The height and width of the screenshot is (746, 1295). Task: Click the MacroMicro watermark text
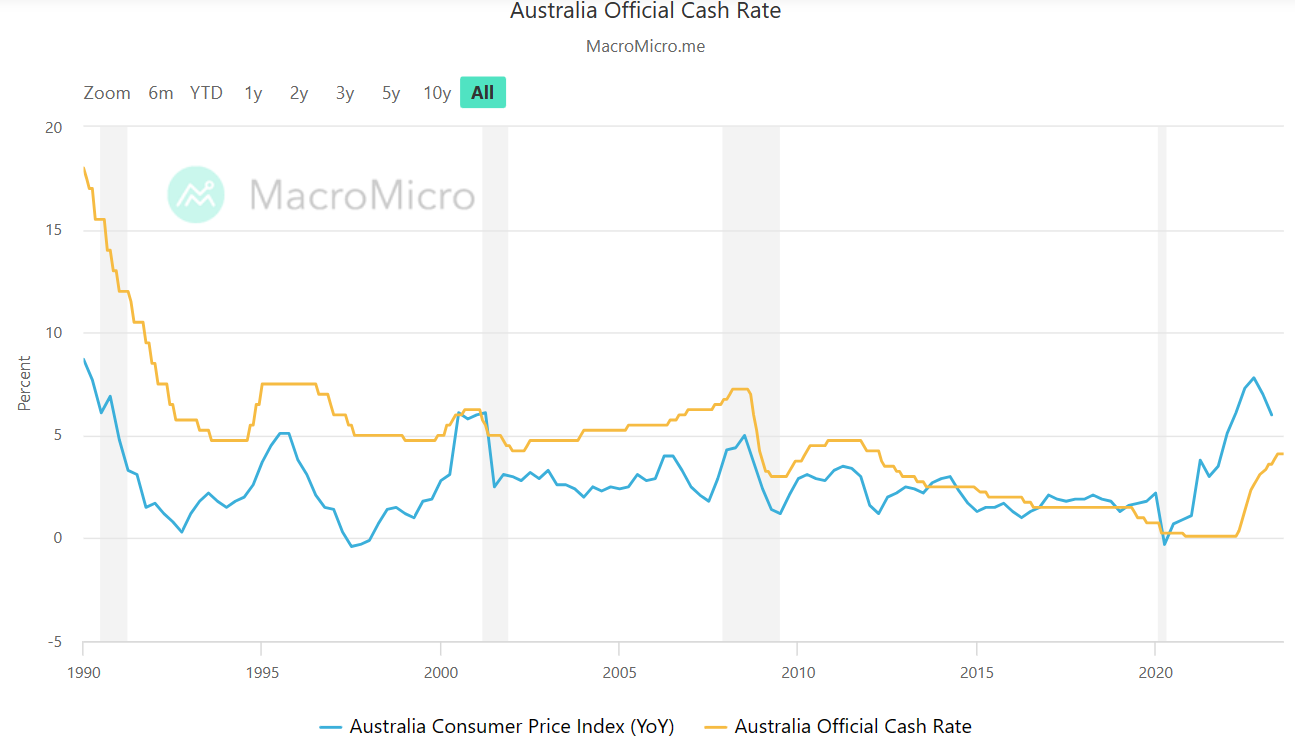(362, 194)
